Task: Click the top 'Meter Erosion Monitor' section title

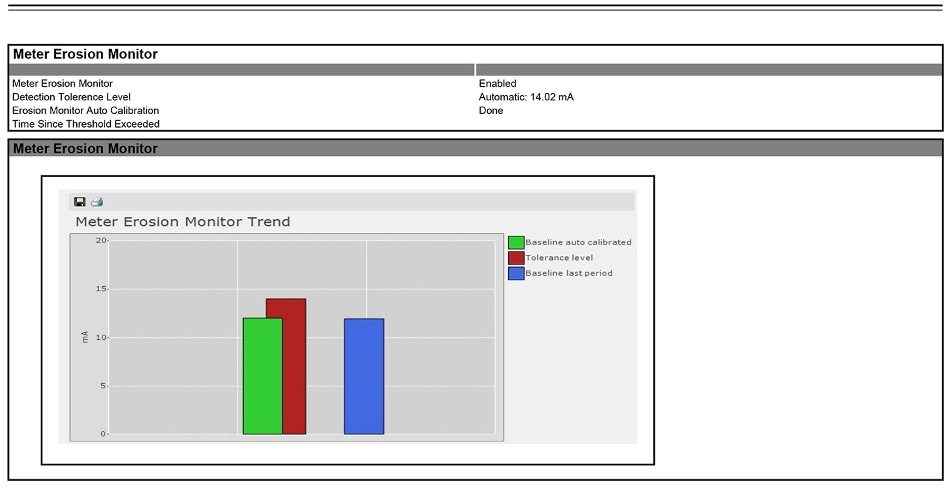Action: 85,54
